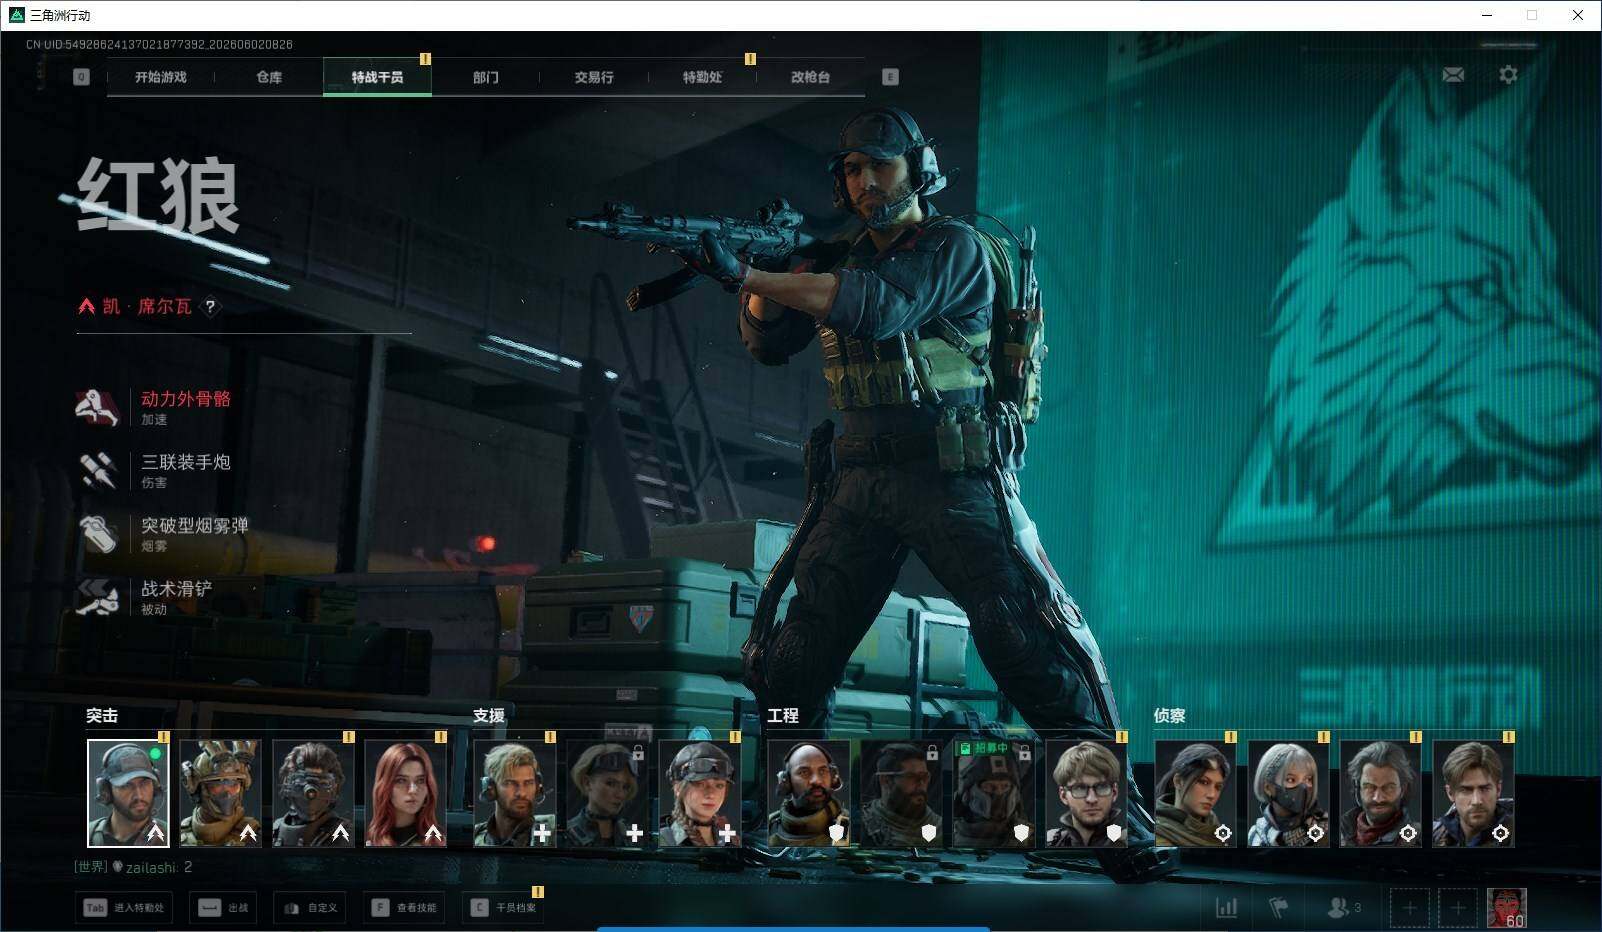Switch to the 特勤处 tab
1602x932 pixels.
pyautogui.click(x=702, y=77)
